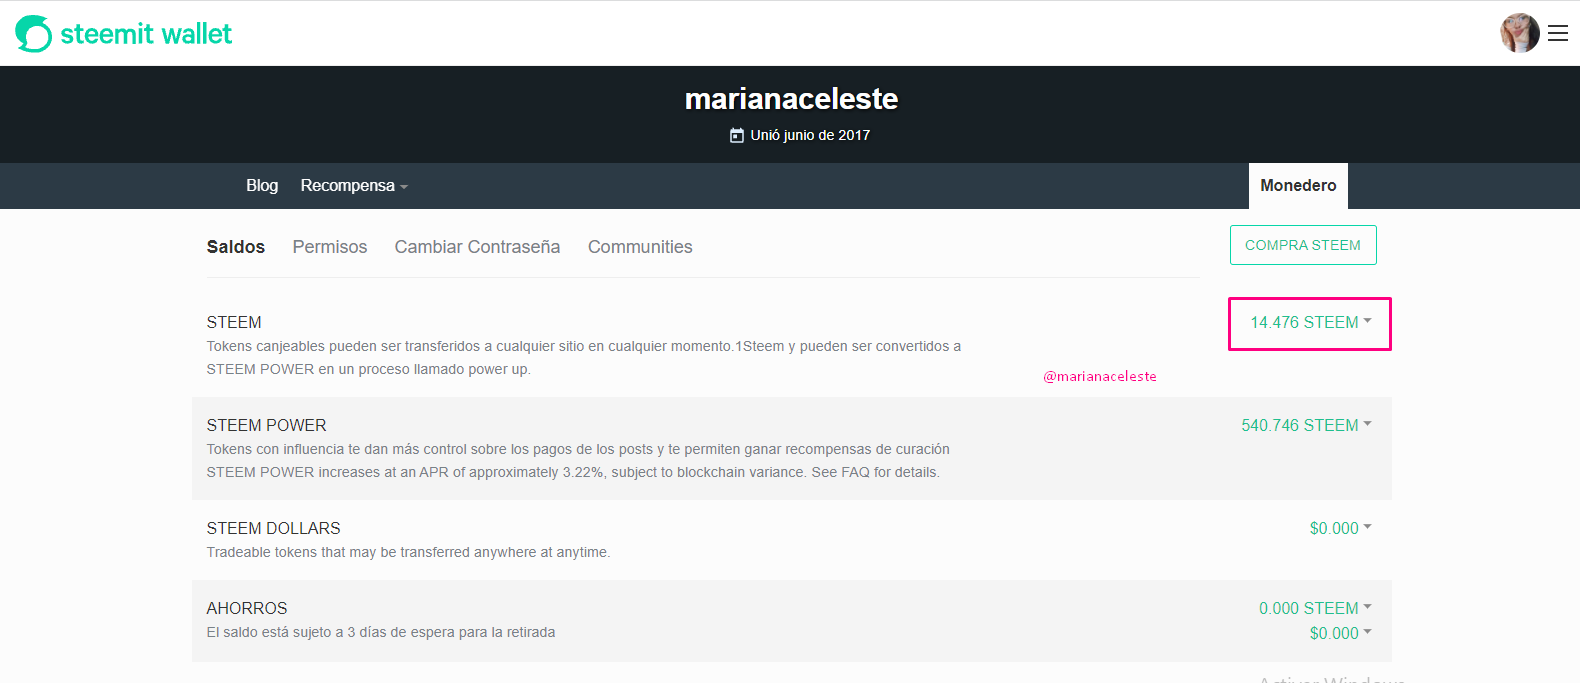Open the Communities tab

pos(640,247)
